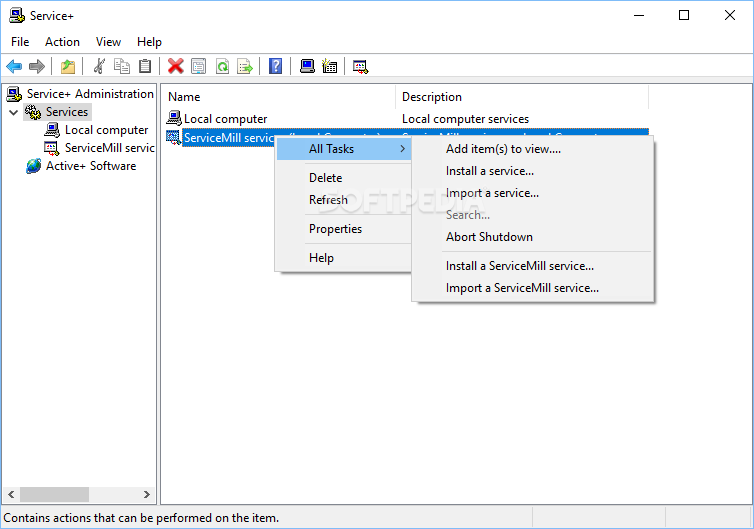Close the Service+ window
Screen dimensions: 754x529
click(x=729, y=15)
